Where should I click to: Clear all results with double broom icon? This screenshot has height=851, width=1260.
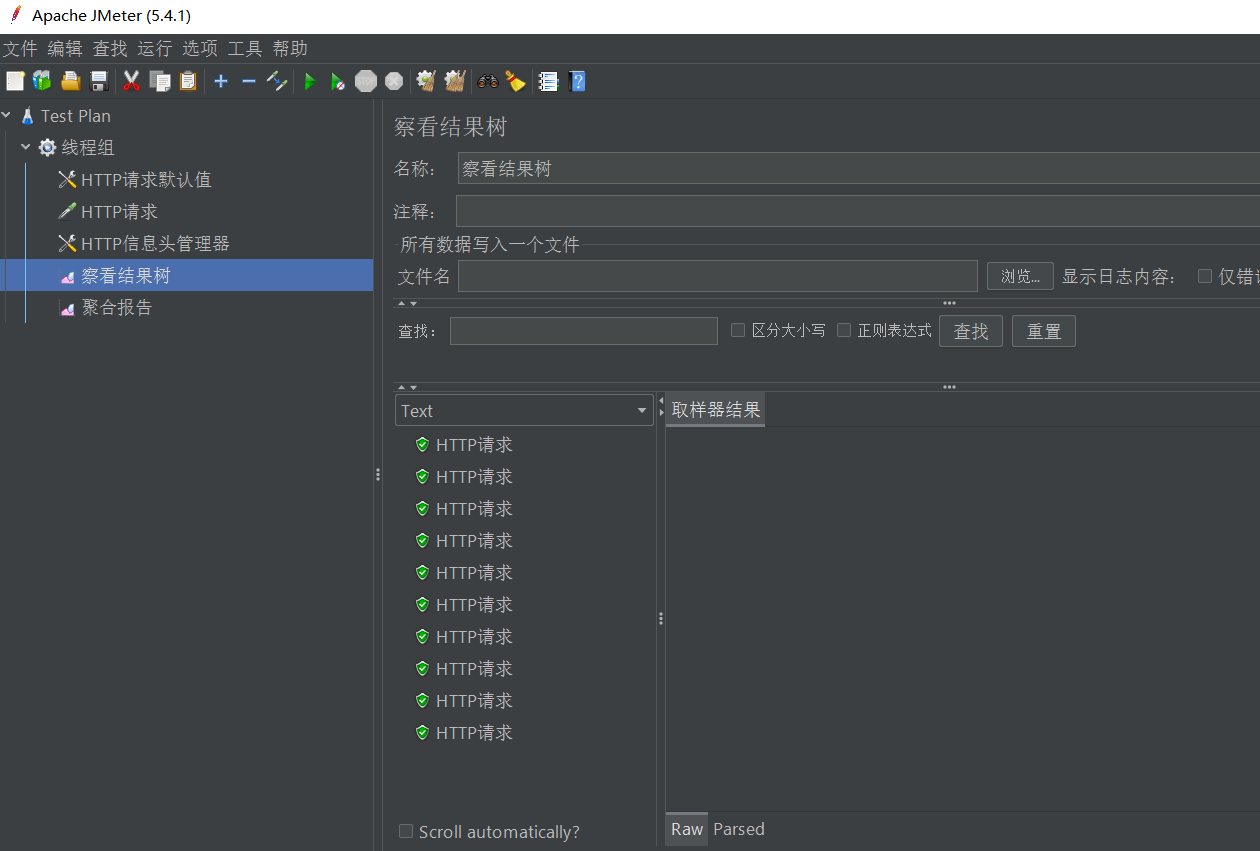(x=455, y=81)
